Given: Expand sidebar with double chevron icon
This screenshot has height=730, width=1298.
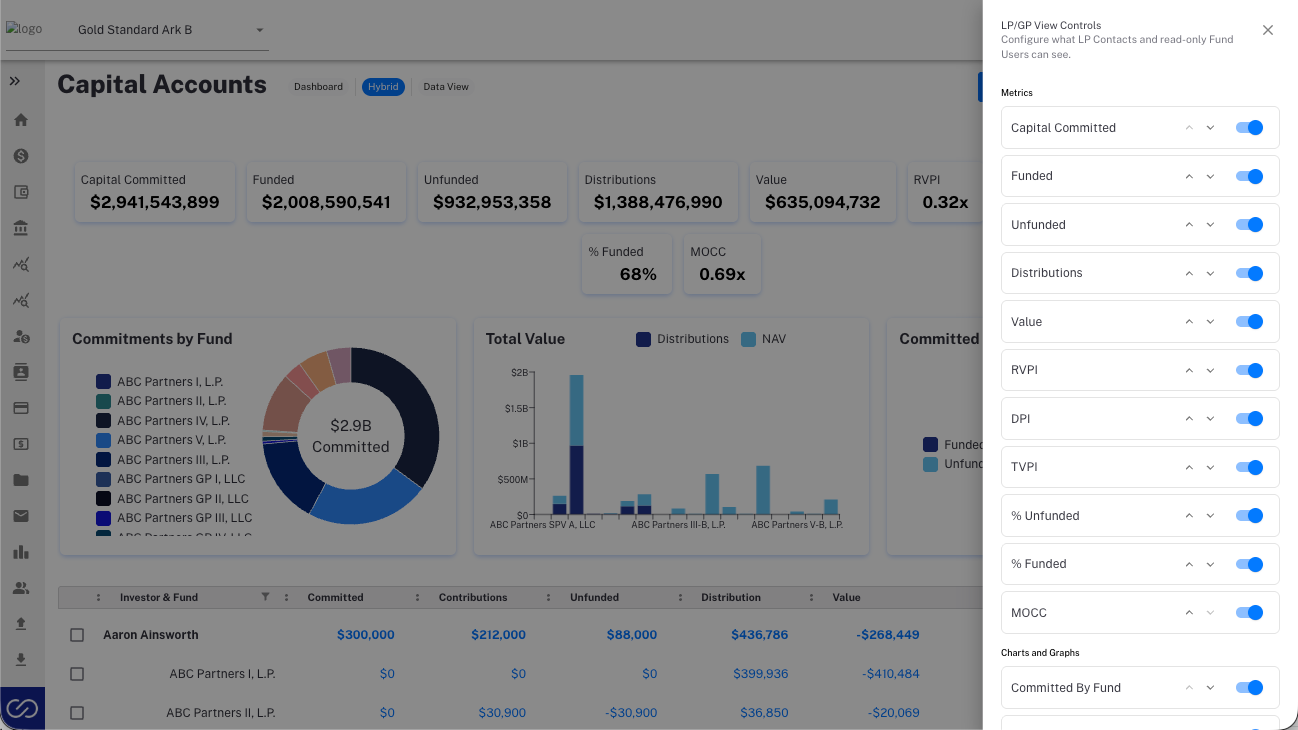Looking at the screenshot, I should pyautogui.click(x=16, y=81).
